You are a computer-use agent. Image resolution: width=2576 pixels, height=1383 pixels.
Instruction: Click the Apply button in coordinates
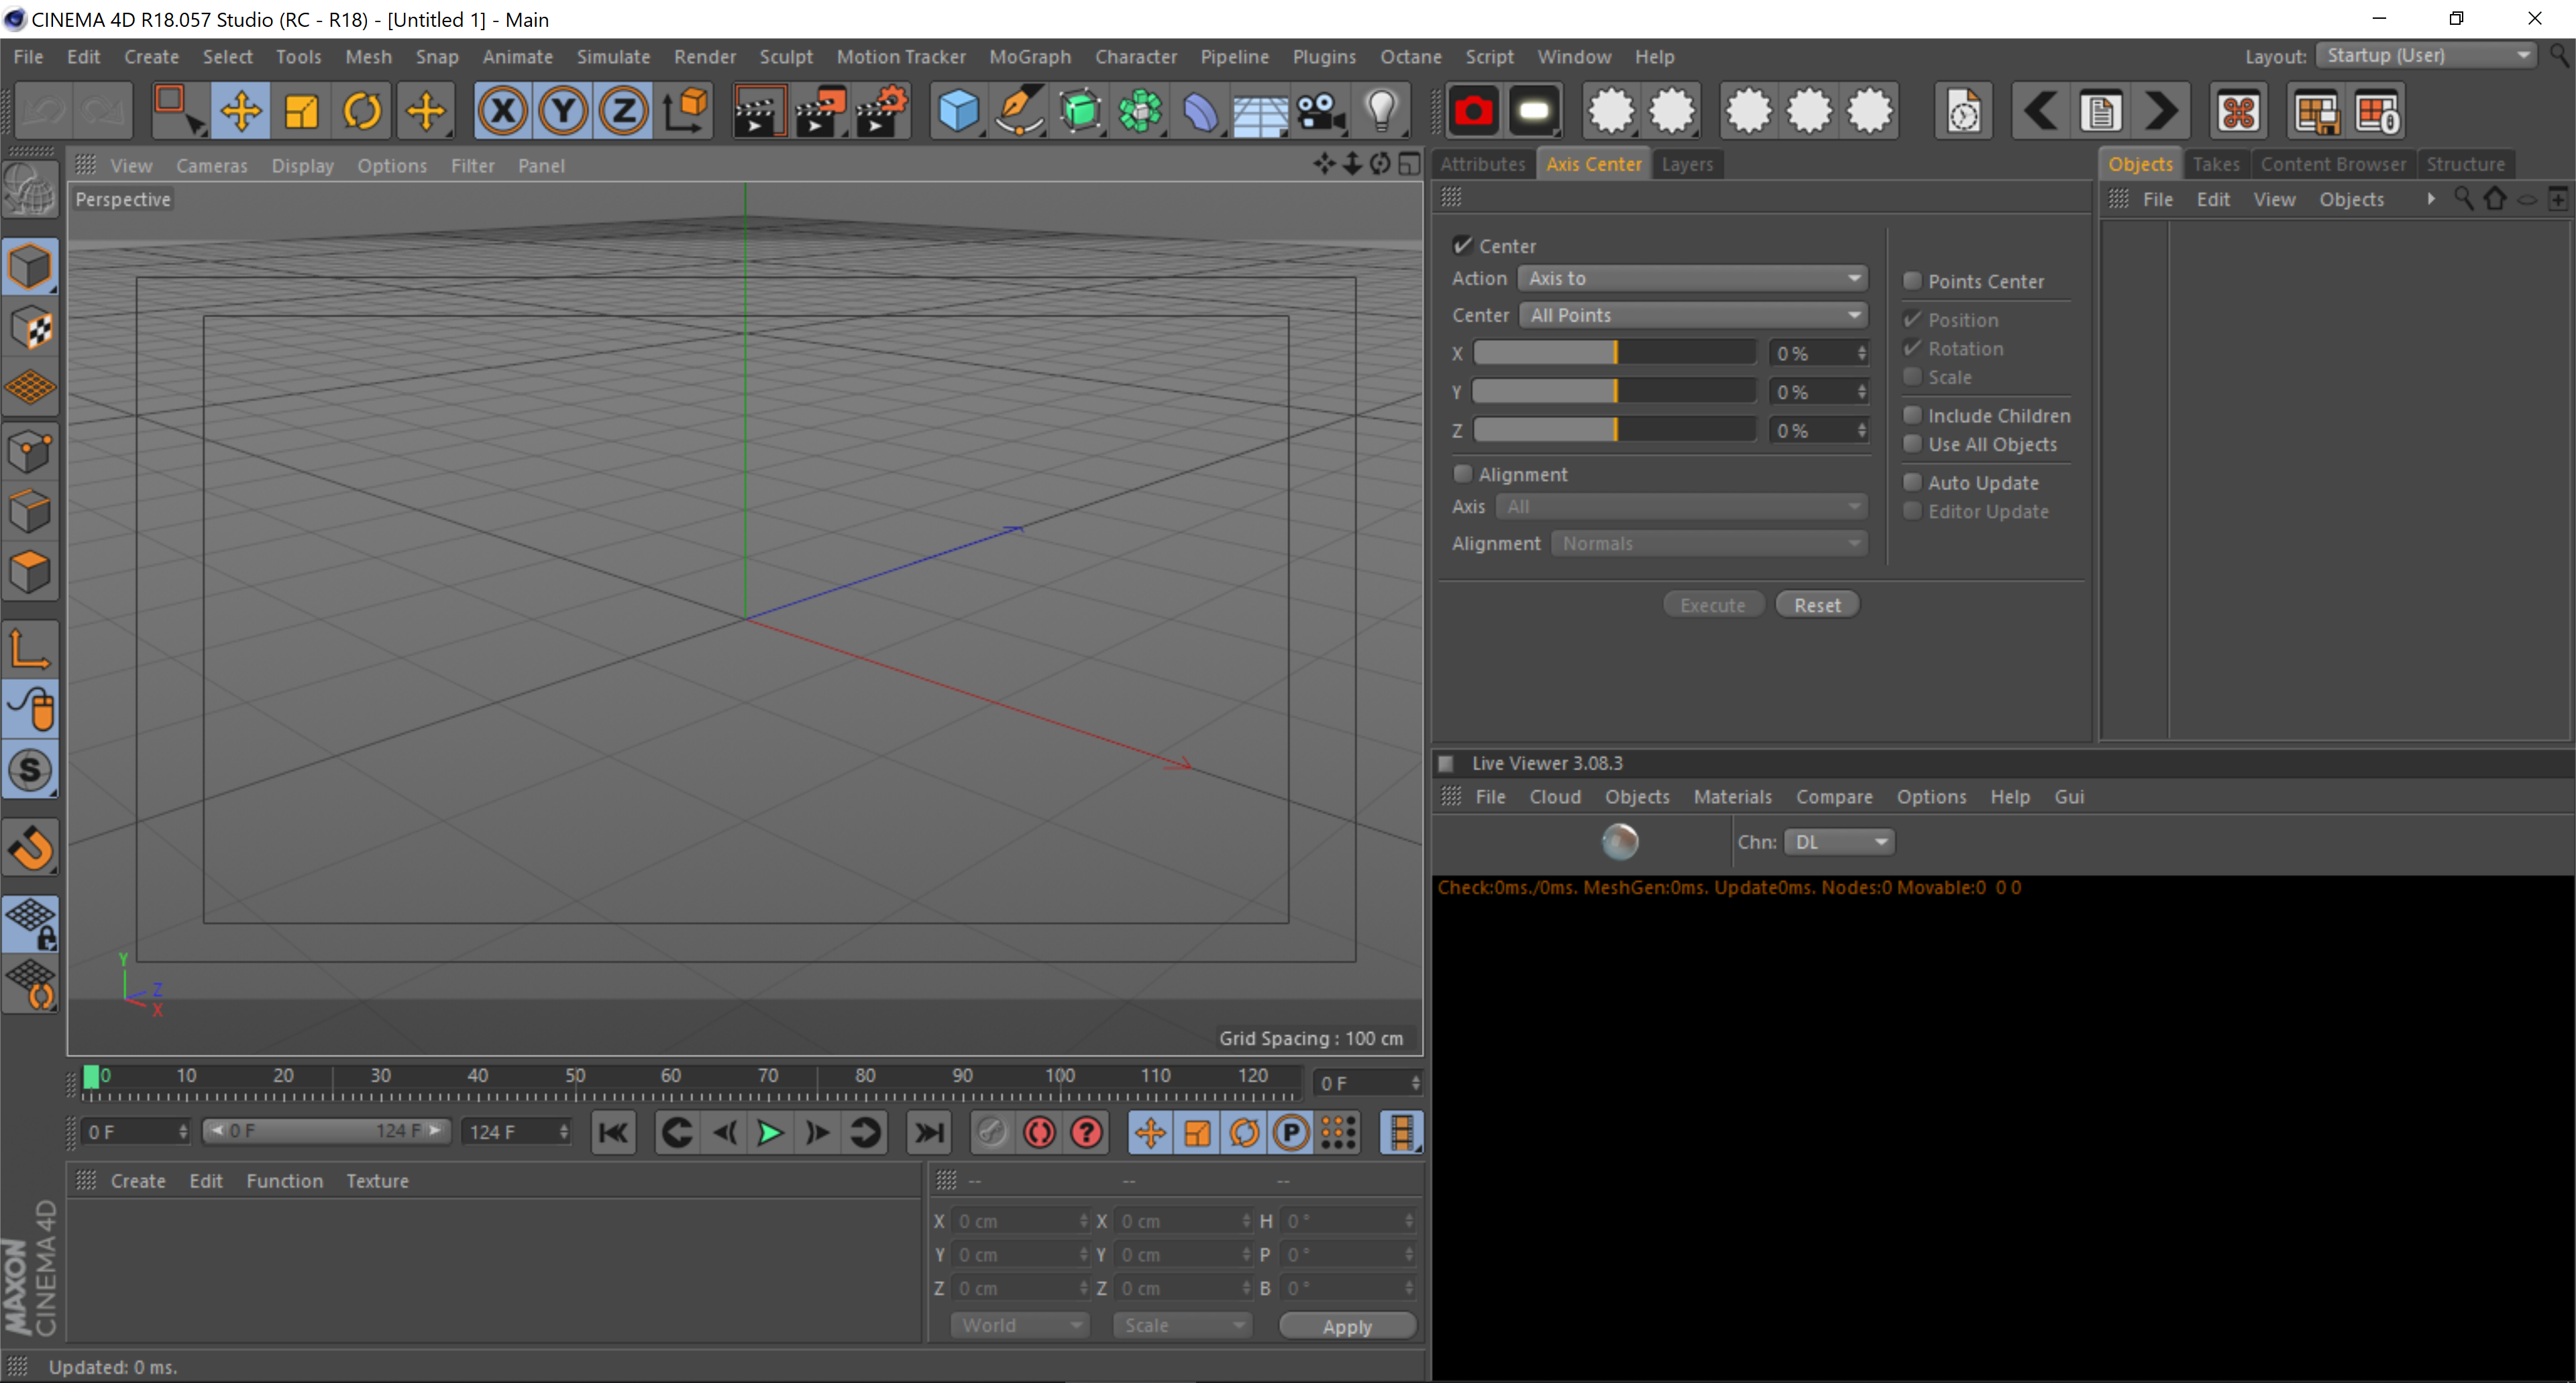[x=1346, y=1326]
